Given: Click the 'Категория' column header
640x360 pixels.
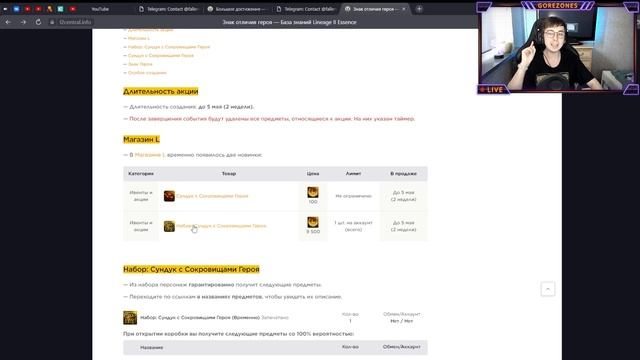Looking at the screenshot, I should (x=141, y=173).
